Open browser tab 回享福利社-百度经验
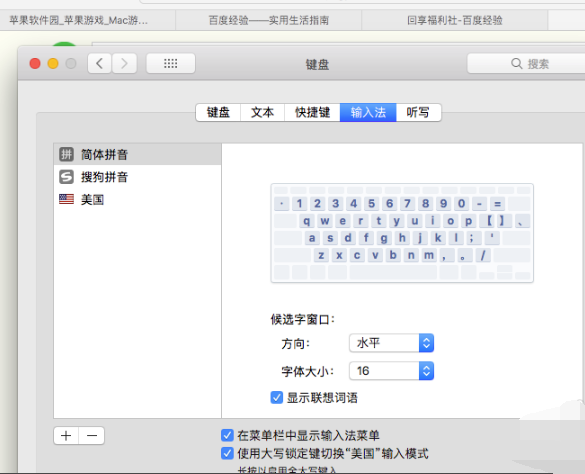585x474 pixels. 454,20
